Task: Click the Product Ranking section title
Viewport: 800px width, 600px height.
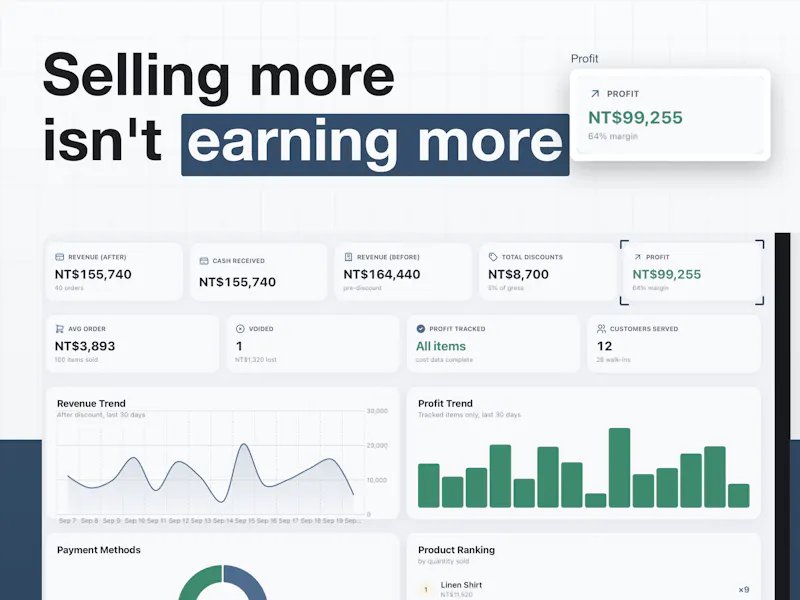Action: pos(456,550)
